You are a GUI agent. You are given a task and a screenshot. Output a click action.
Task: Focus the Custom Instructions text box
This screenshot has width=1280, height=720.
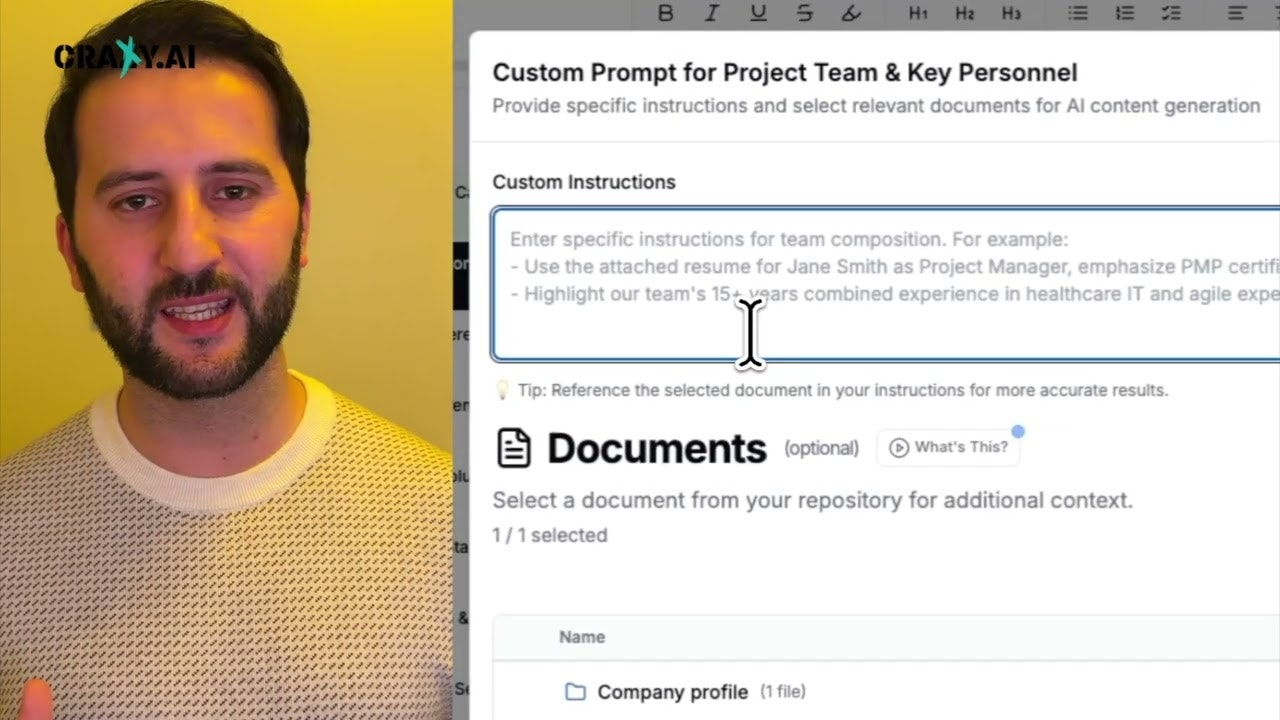[x=885, y=284]
